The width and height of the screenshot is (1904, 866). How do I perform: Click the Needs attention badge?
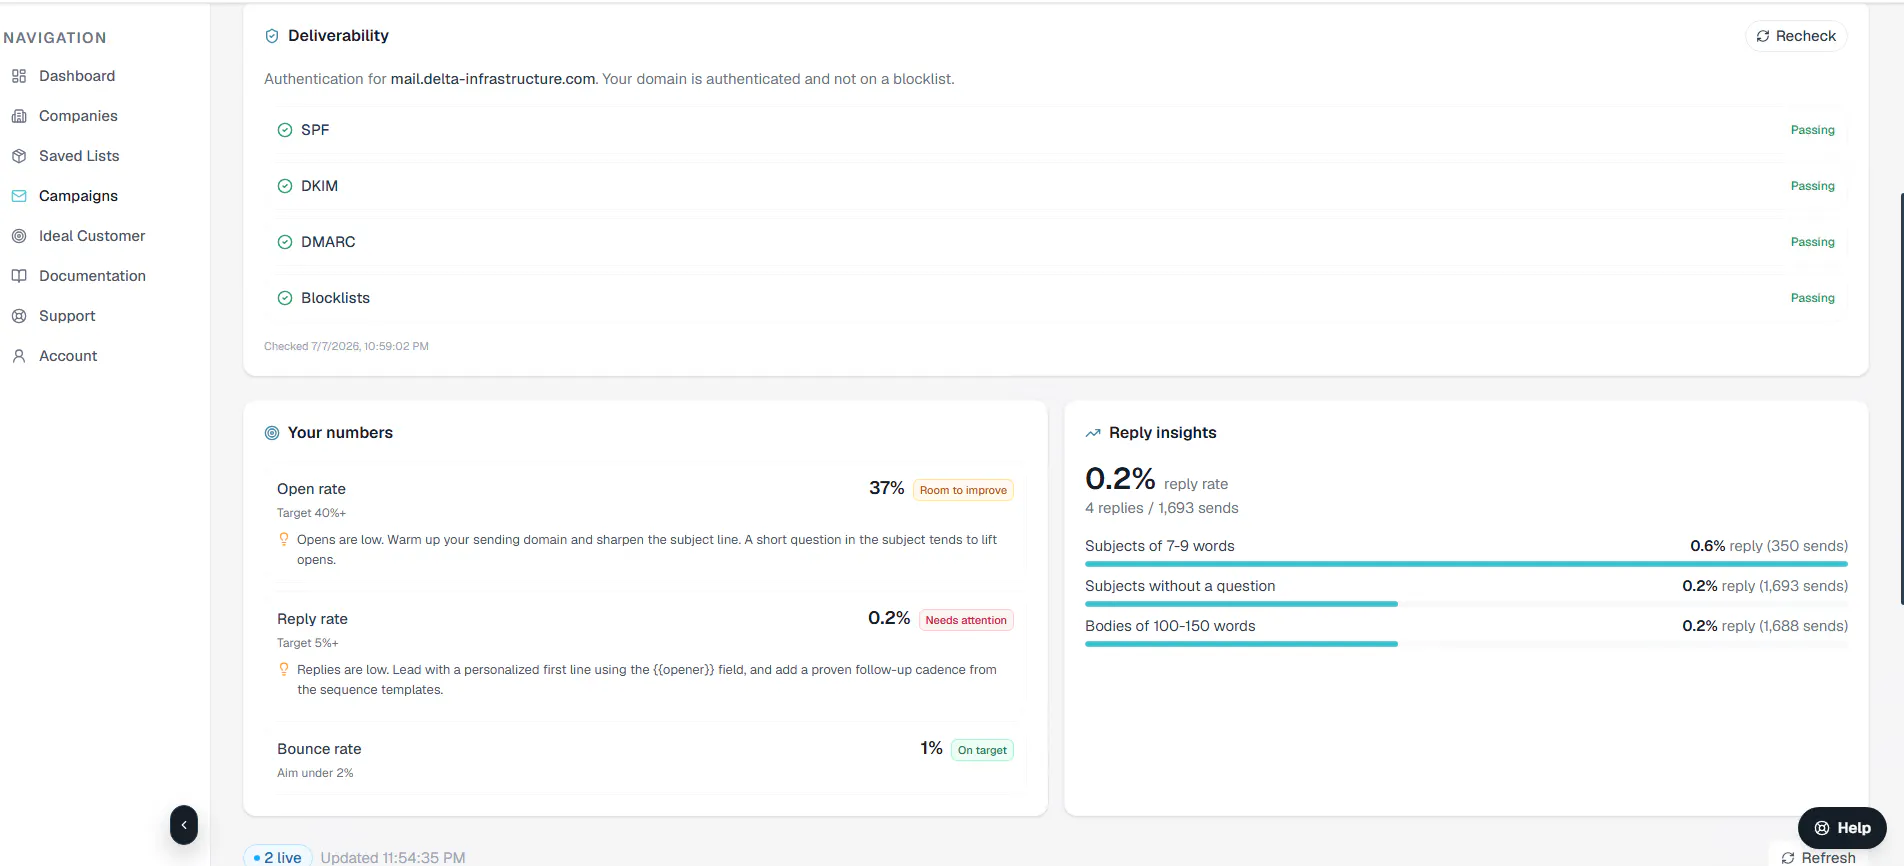(966, 620)
